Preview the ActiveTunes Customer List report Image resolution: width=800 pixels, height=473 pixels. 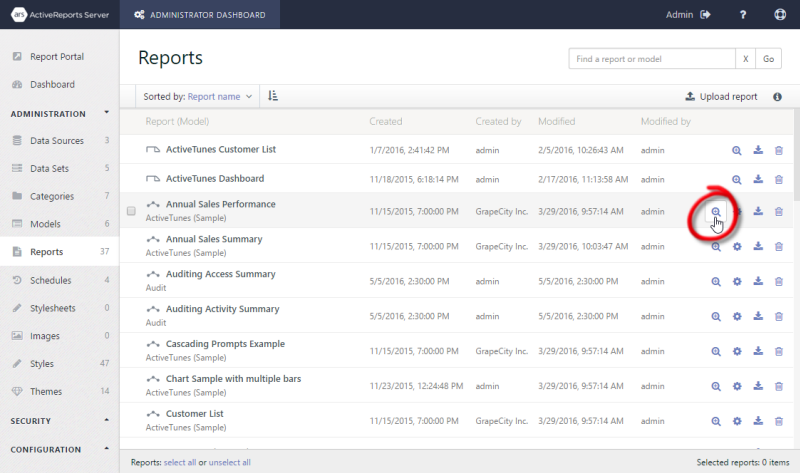(x=736, y=151)
